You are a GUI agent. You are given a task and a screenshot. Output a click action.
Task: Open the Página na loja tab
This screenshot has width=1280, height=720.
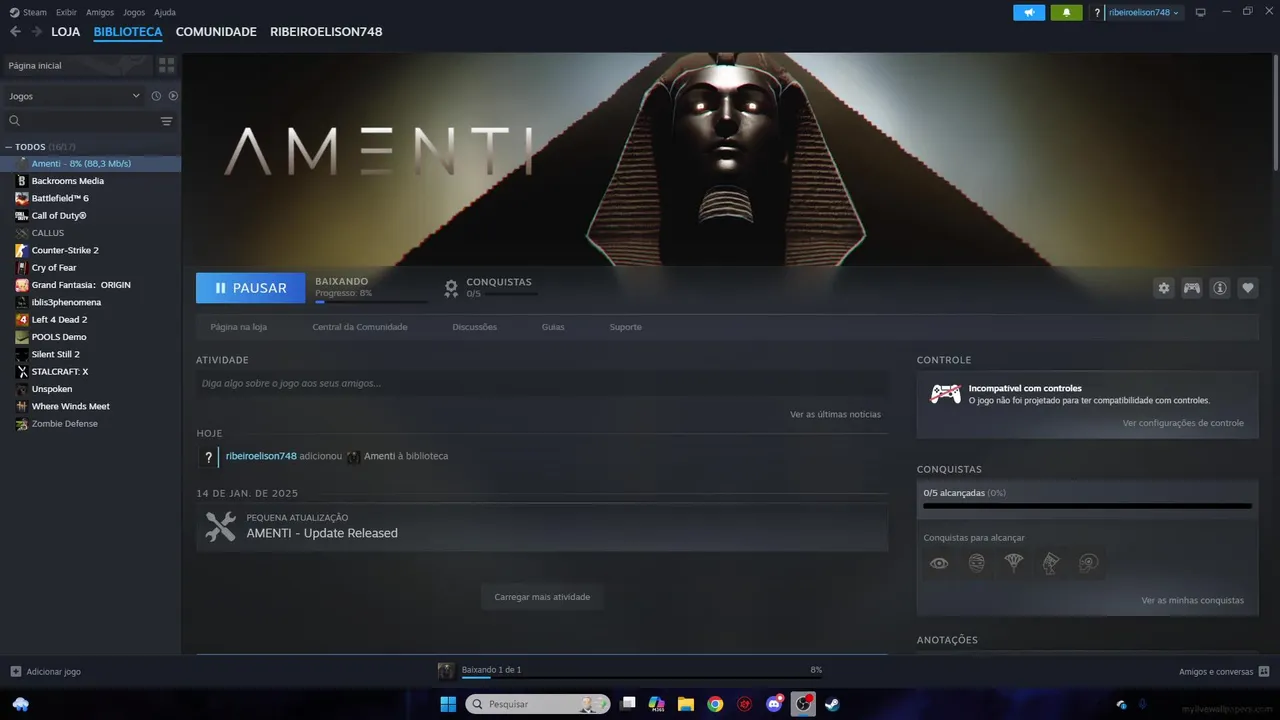(x=238, y=327)
